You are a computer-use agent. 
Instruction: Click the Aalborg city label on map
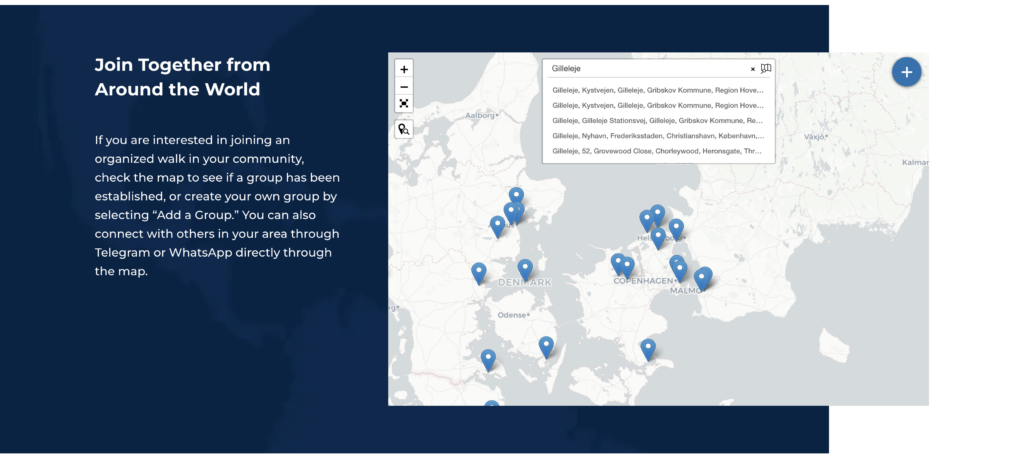(x=482, y=116)
